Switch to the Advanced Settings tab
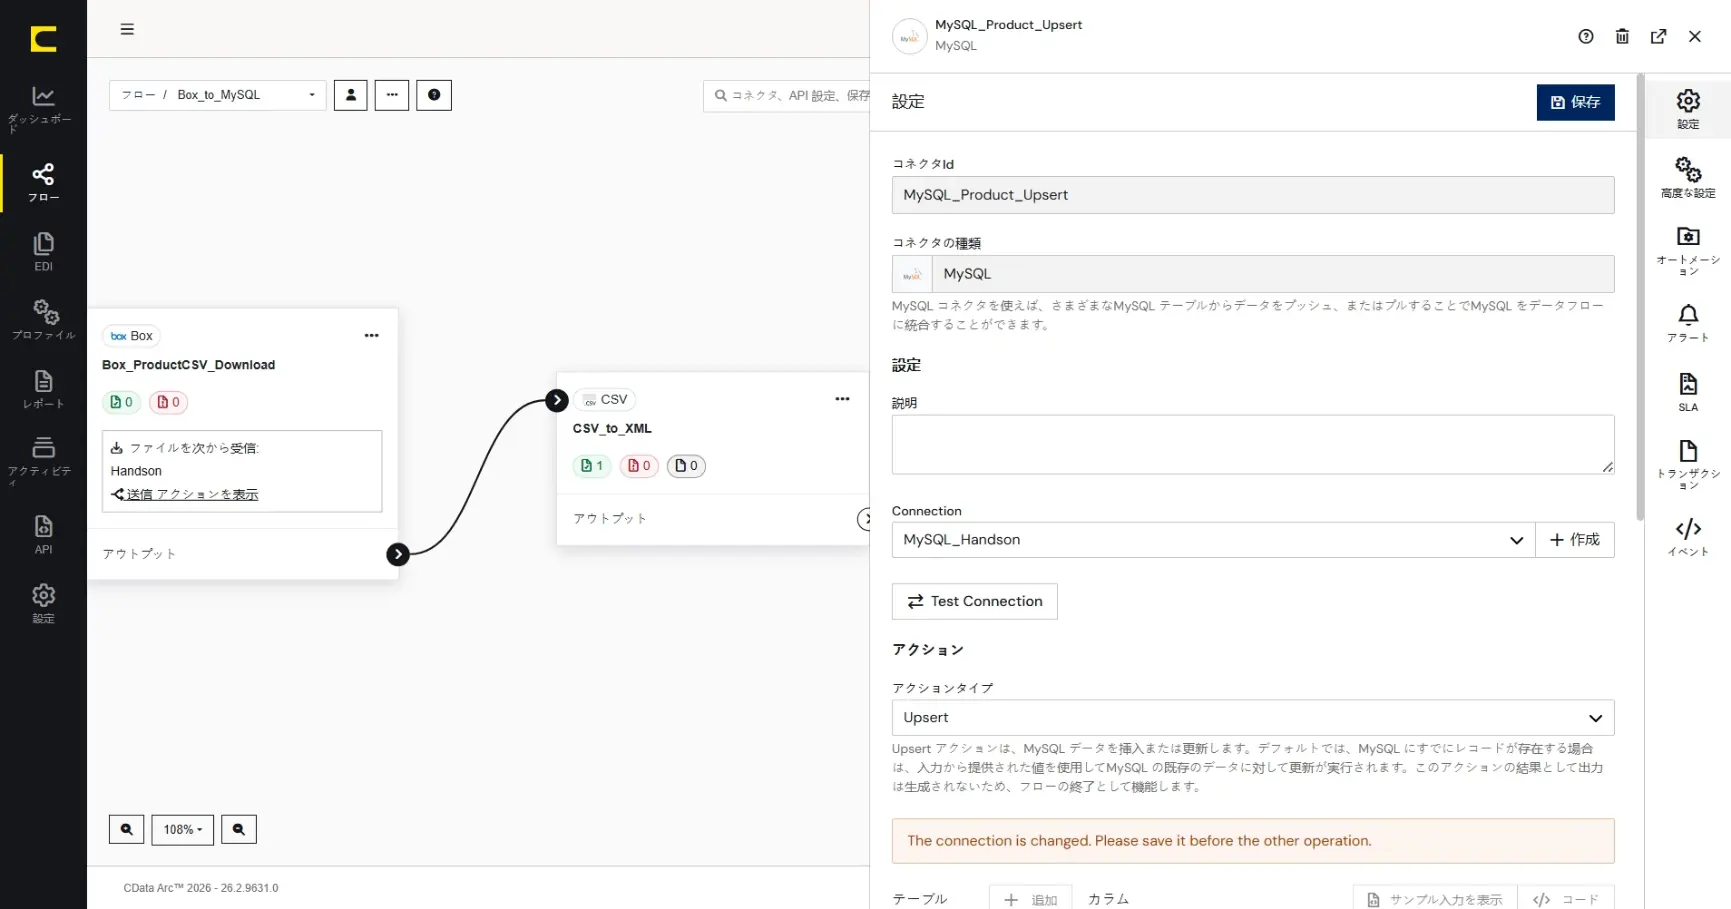The height and width of the screenshot is (909, 1731). point(1688,177)
